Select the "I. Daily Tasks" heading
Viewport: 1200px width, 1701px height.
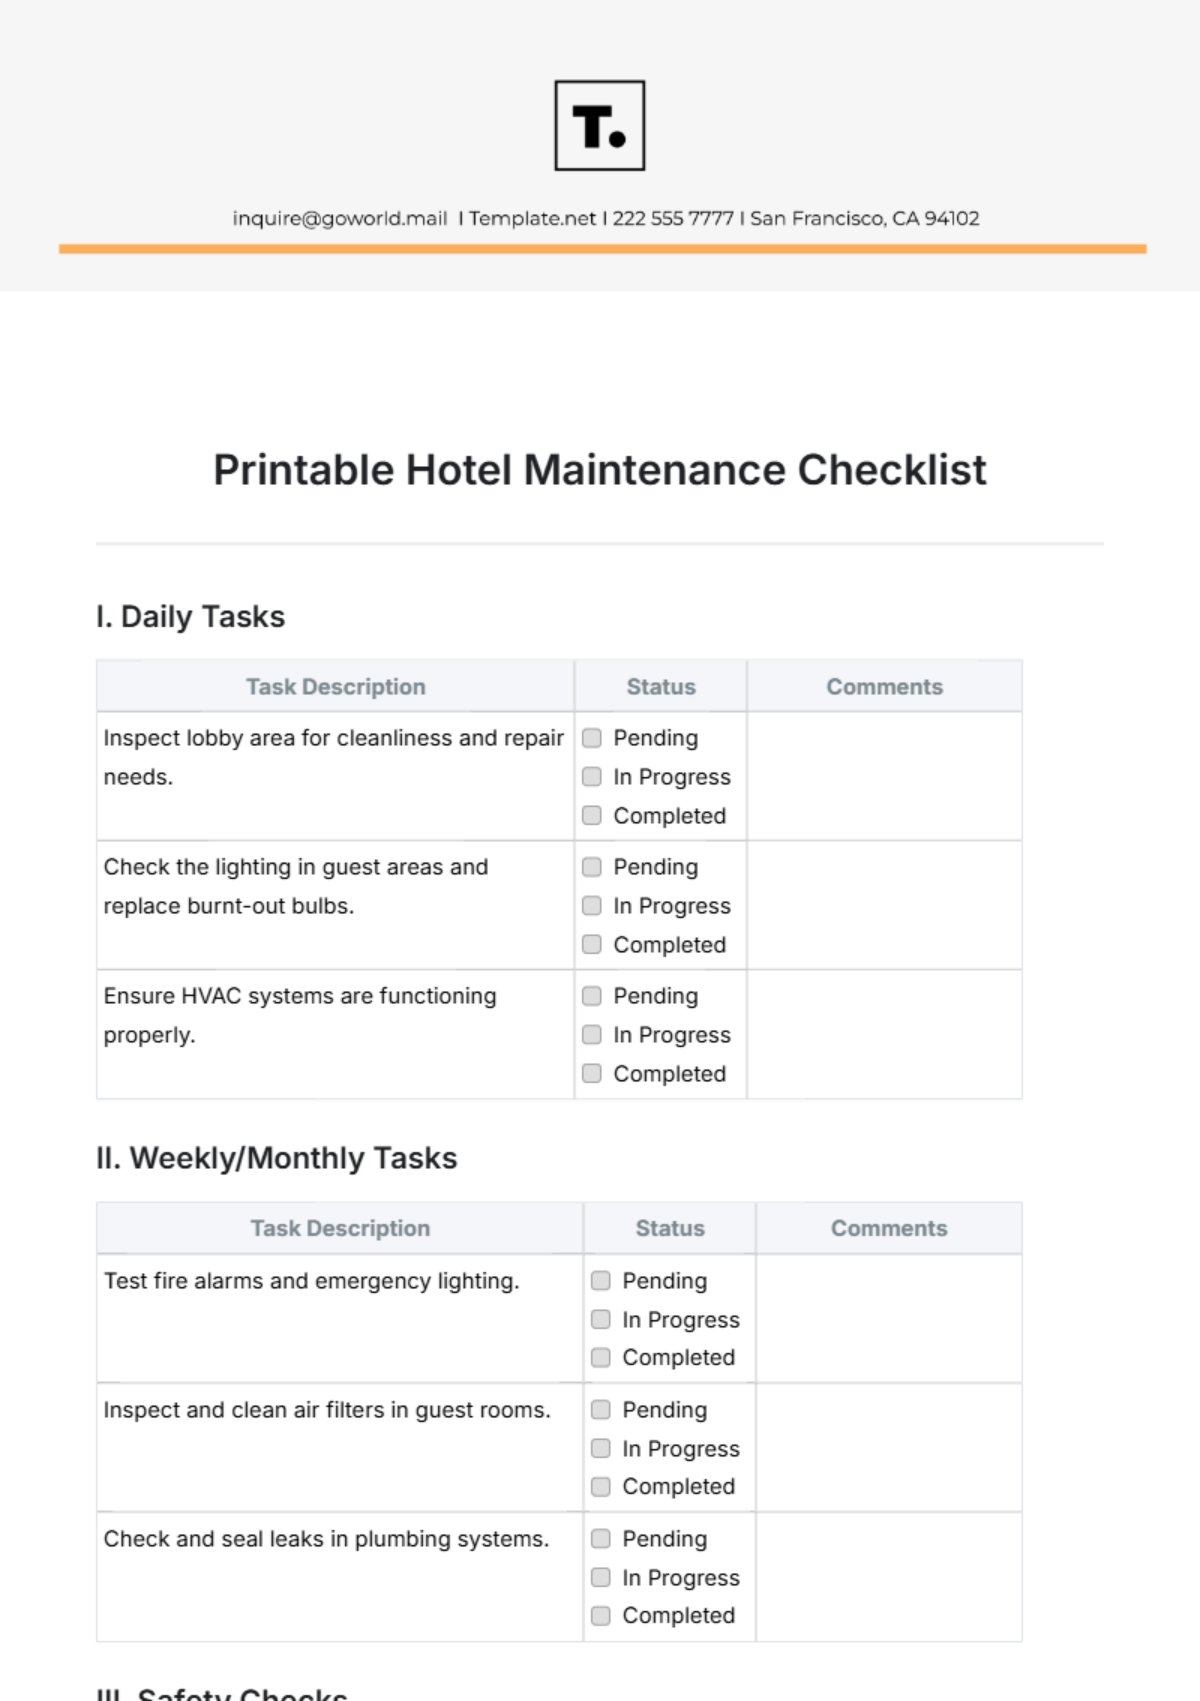point(191,617)
